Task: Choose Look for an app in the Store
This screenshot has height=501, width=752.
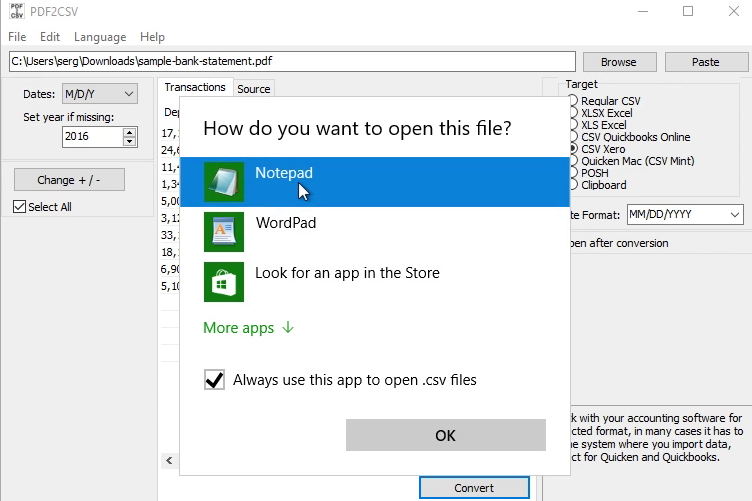Action: pyautogui.click(x=375, y=282)
